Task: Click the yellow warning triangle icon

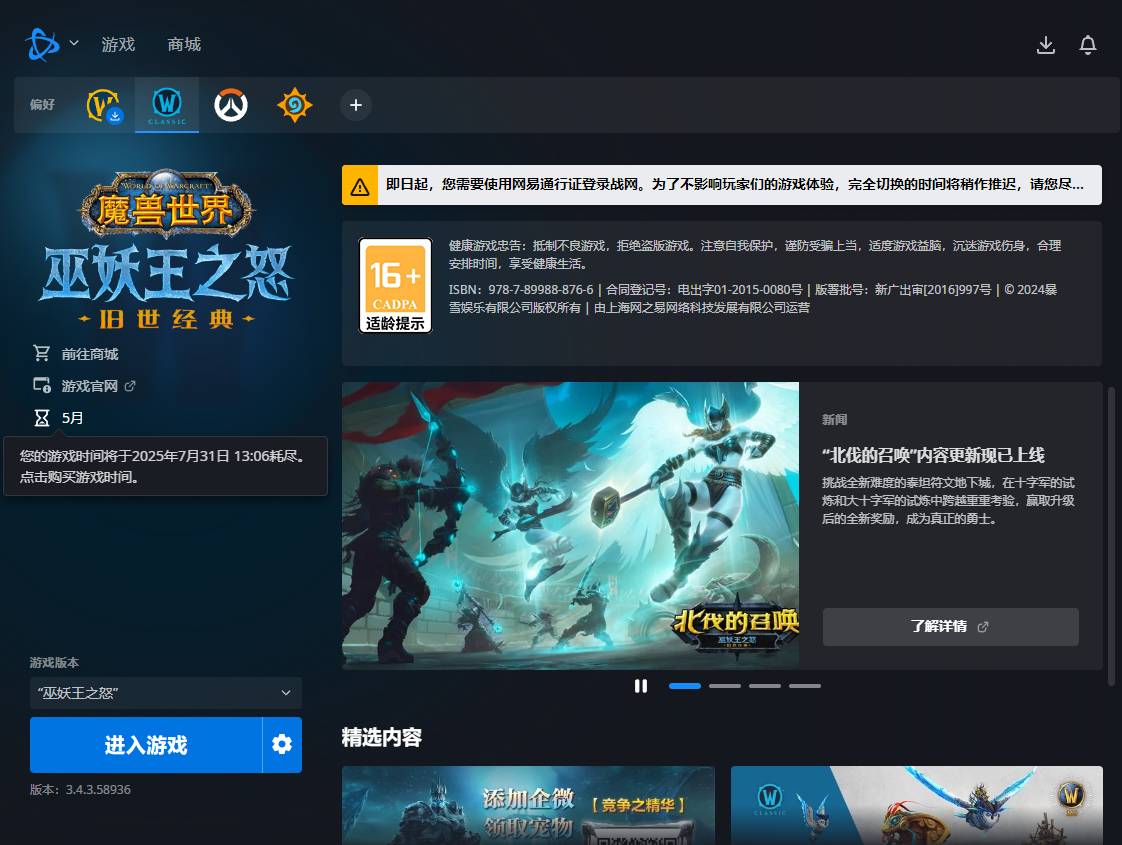Action: click(x=360, y=186)
